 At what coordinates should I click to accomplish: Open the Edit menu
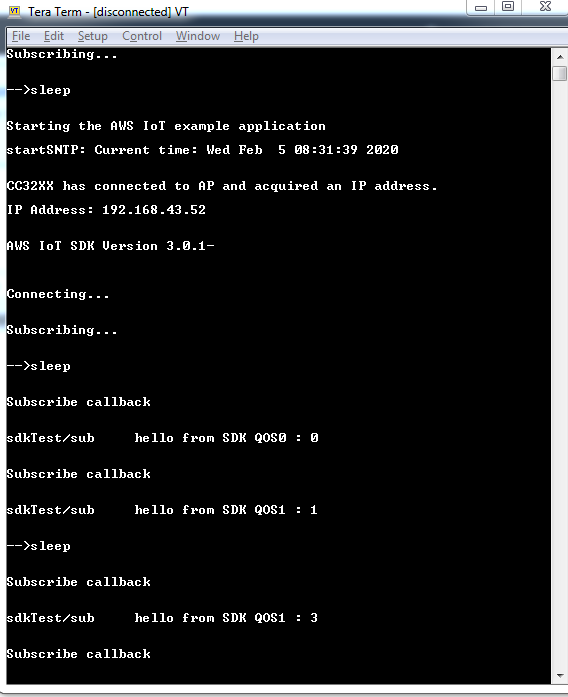[54, 36]
